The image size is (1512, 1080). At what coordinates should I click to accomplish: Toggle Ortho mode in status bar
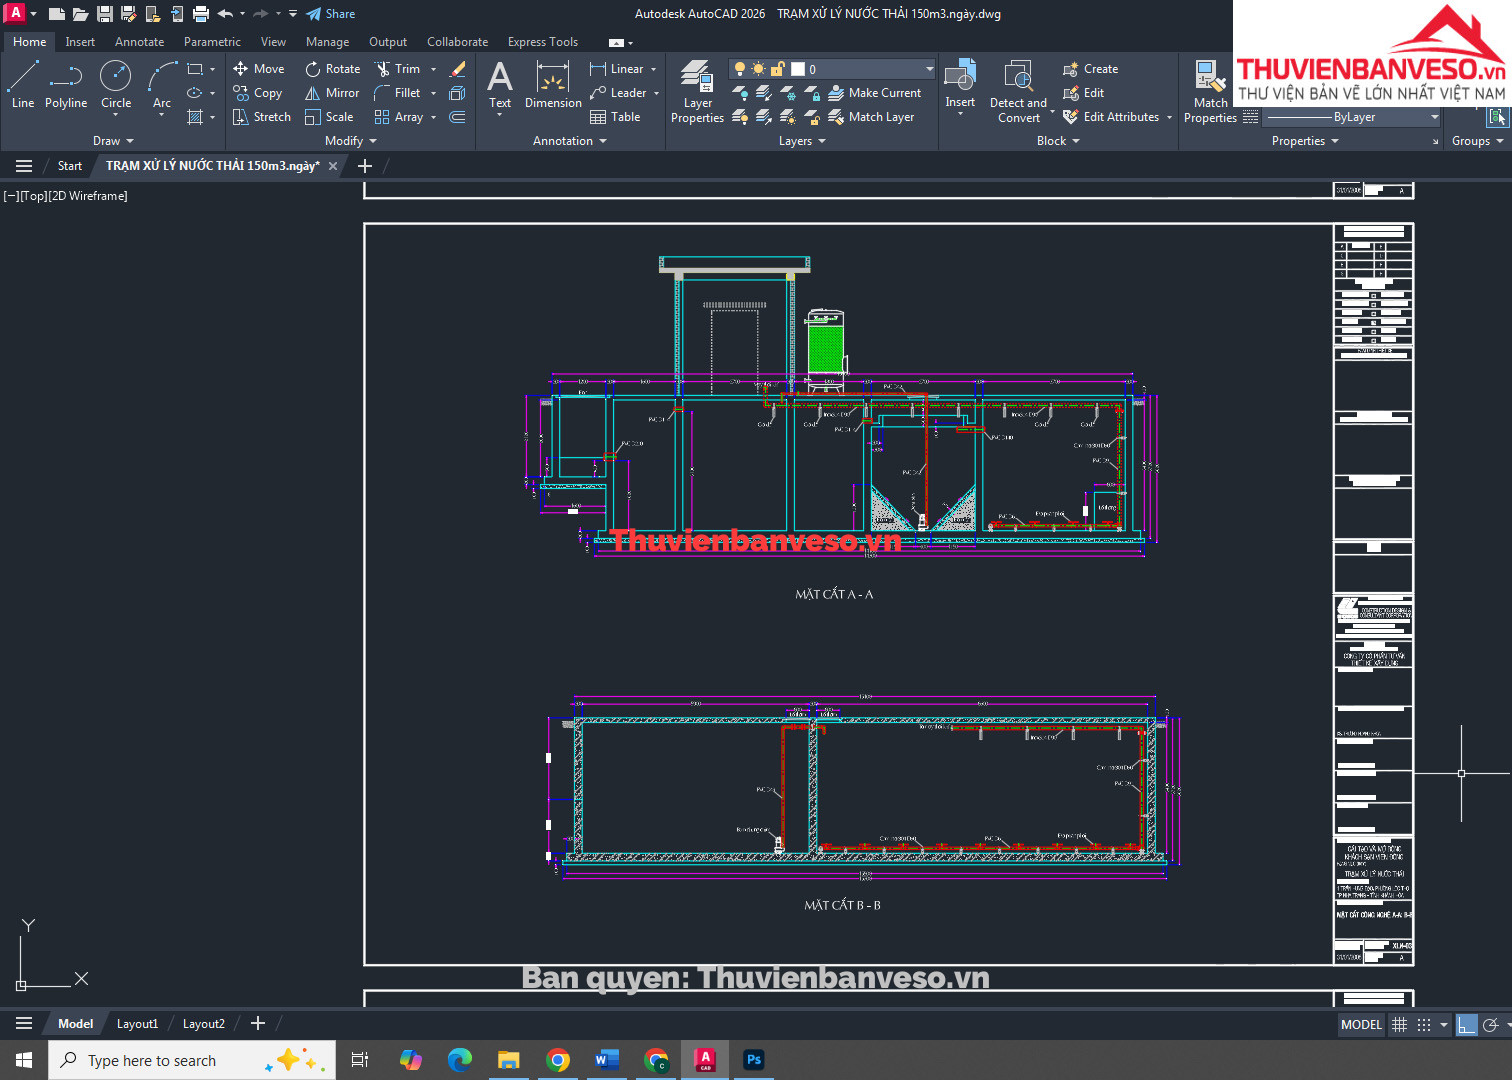pos(1466,1024)
